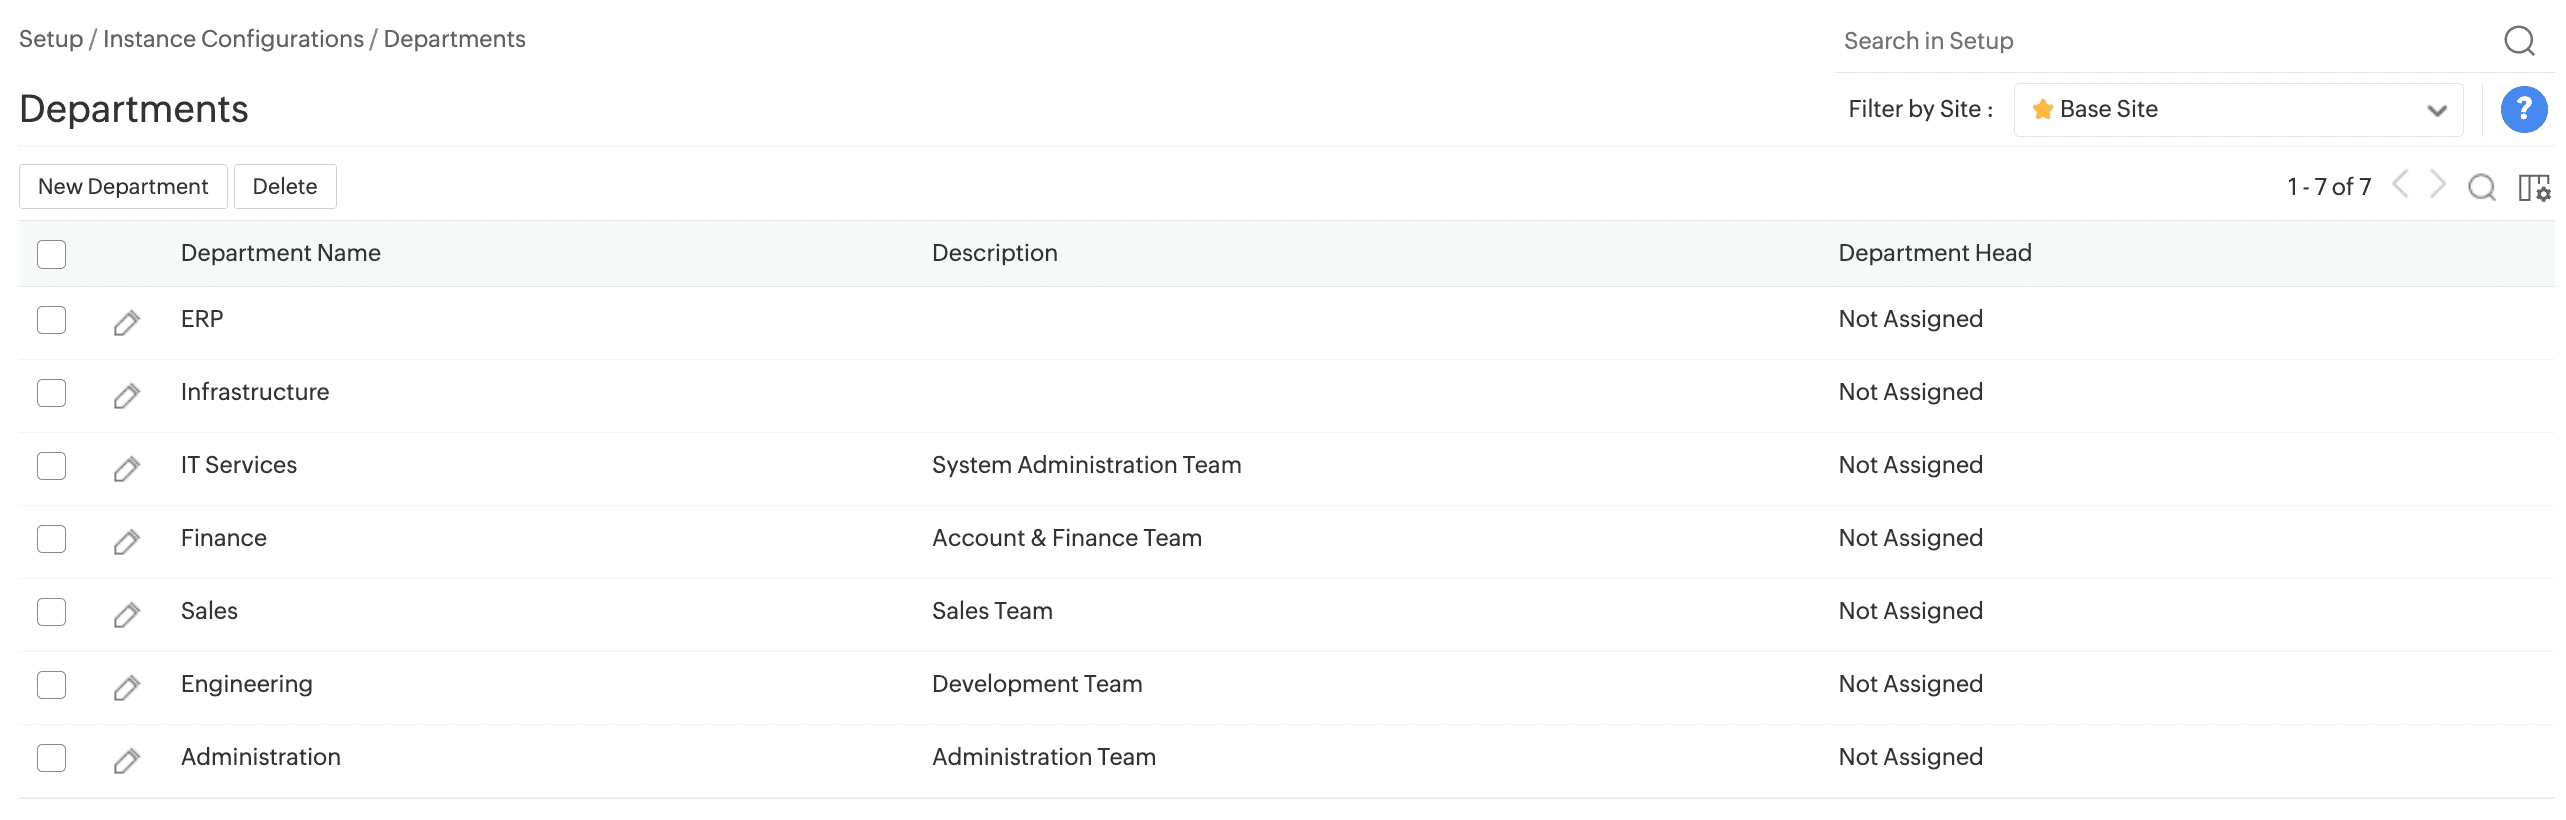Edit the Infrastructure department row
2566x820 pixels.
coord(126,395)
